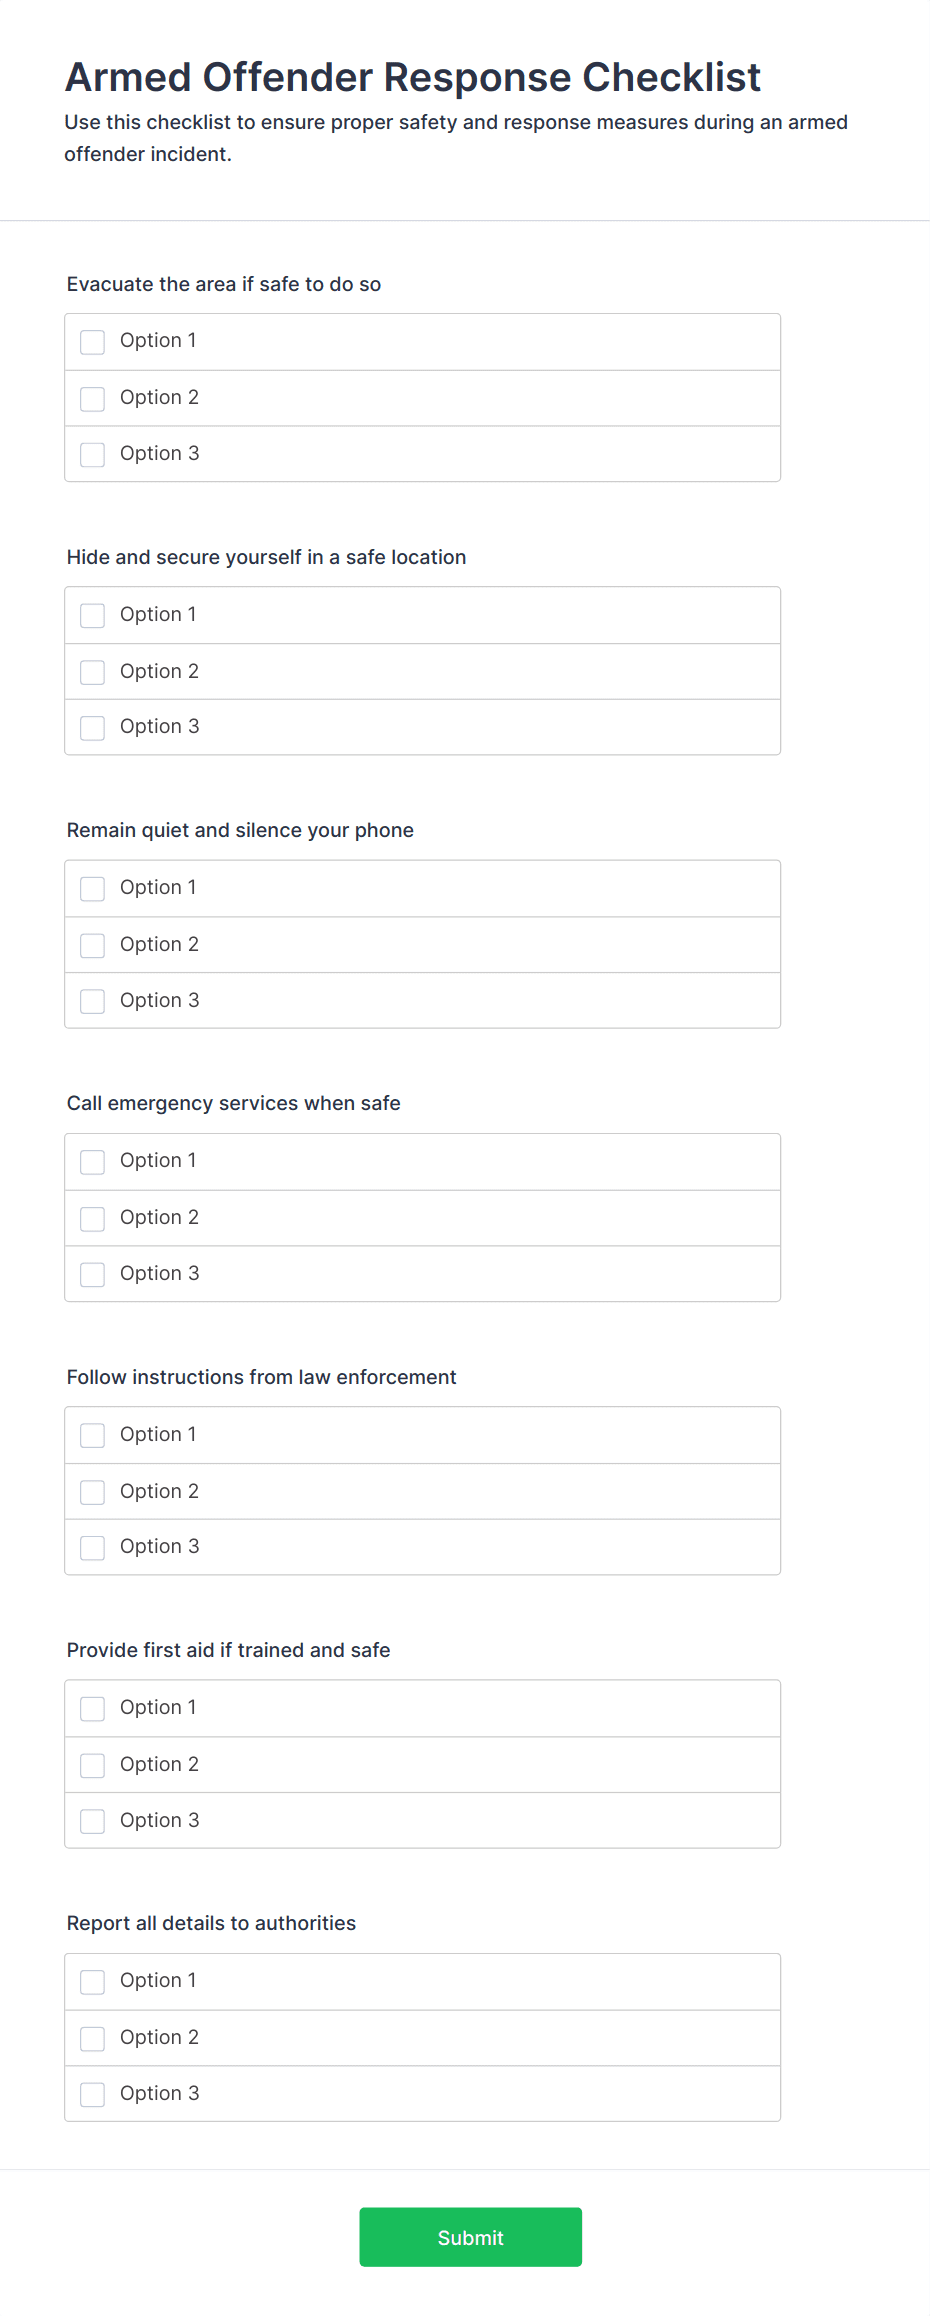Check Option 2 under Evacuate the area
This screenshot has height=2316, width=930.
coord(92,398)
